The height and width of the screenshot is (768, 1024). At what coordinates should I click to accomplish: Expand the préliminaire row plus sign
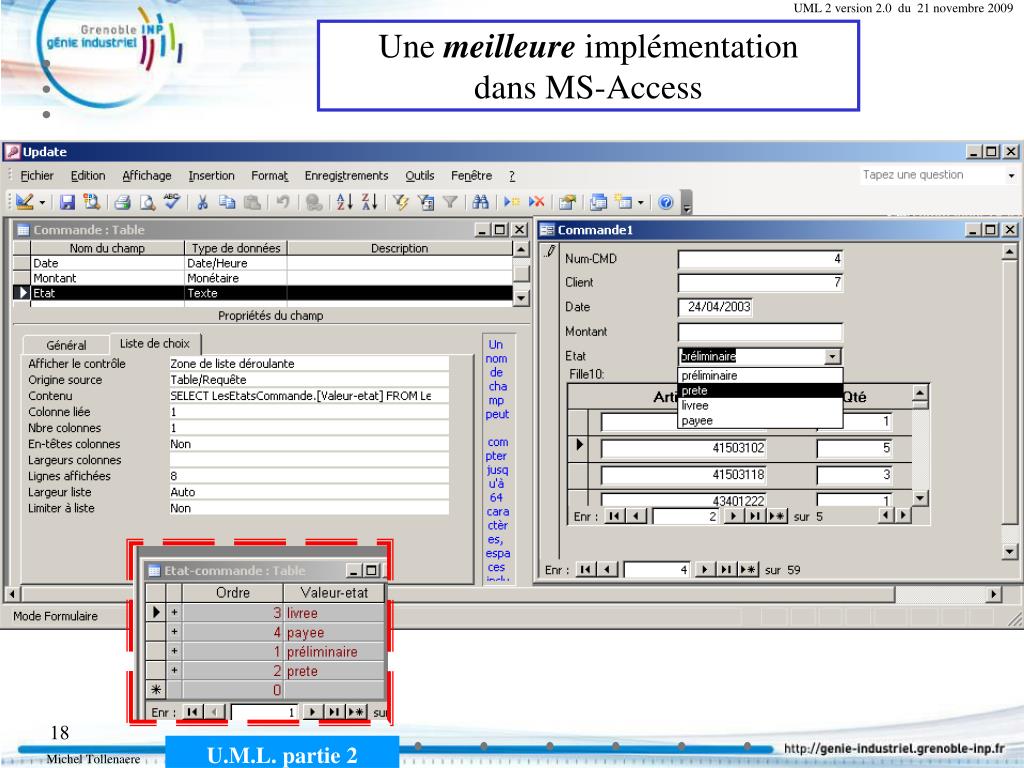[x=174, y=651]
